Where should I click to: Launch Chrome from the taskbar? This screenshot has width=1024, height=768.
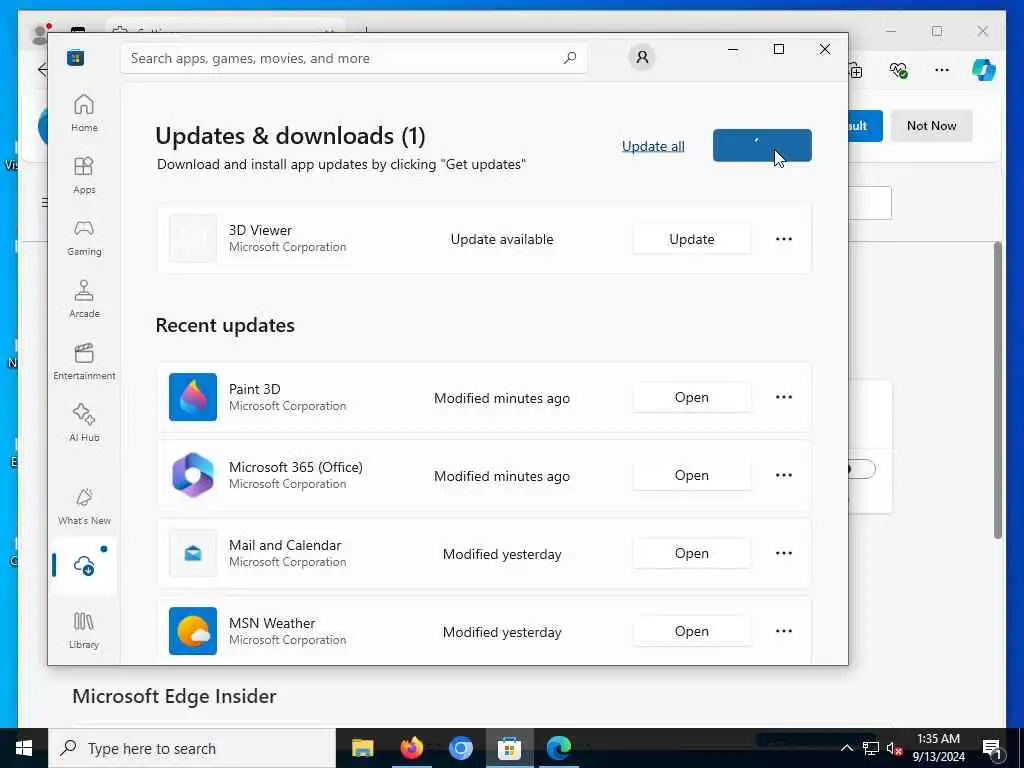pos(460,748)
